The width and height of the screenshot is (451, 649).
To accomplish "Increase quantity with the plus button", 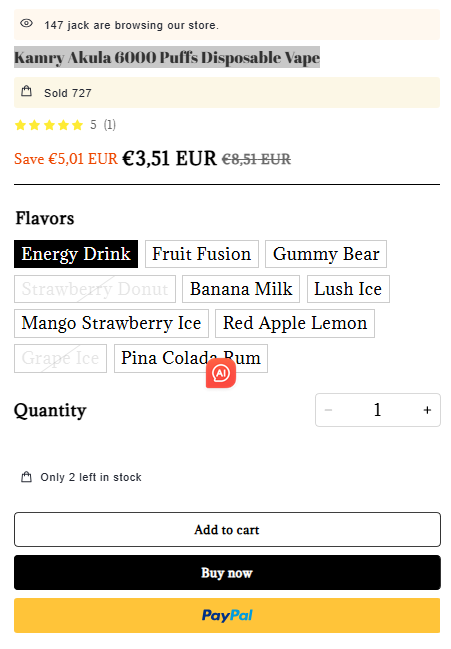I will coord(427,410).
